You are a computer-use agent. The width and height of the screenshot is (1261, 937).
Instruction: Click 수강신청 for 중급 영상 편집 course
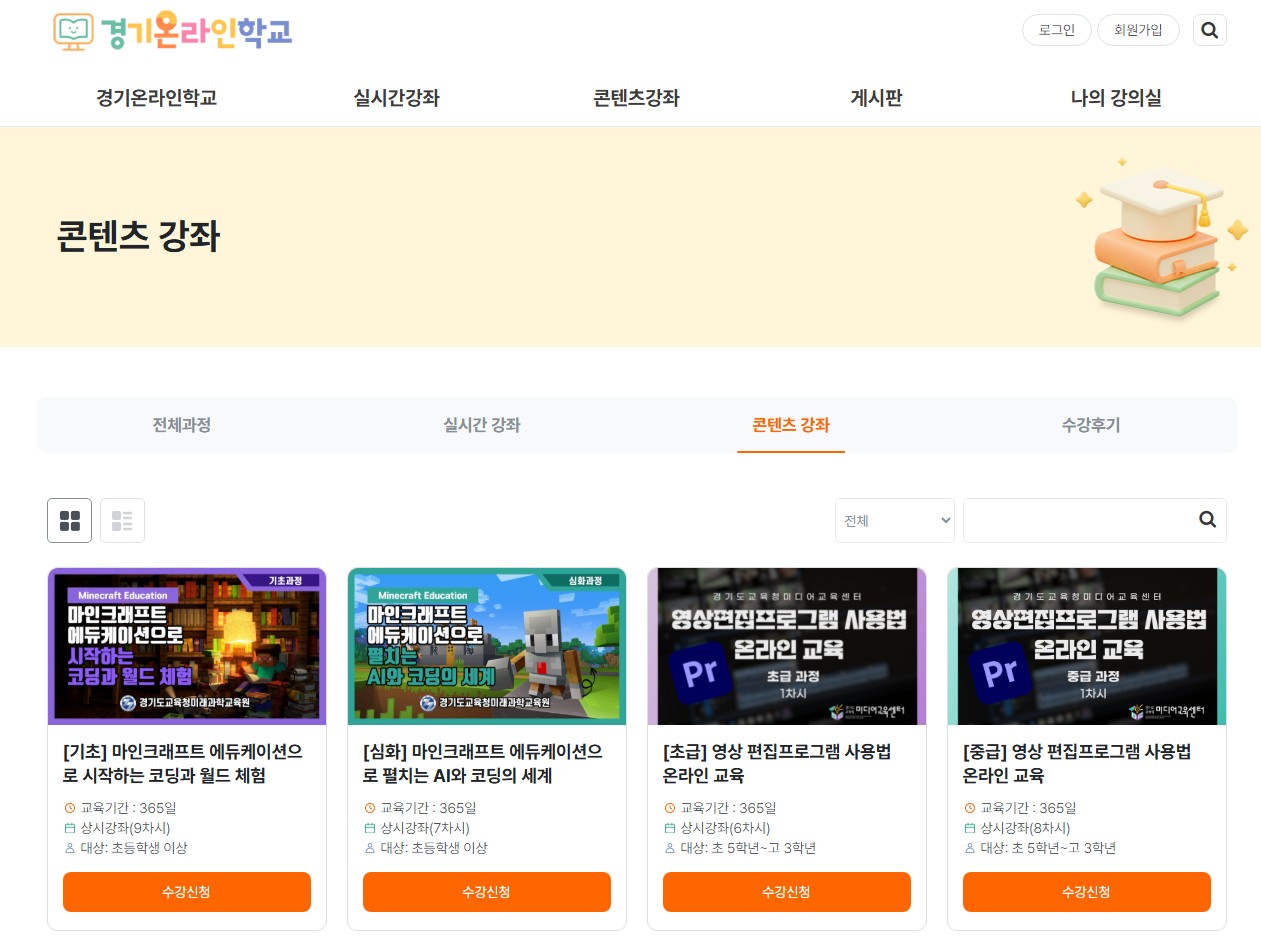tap(1086, 892)
